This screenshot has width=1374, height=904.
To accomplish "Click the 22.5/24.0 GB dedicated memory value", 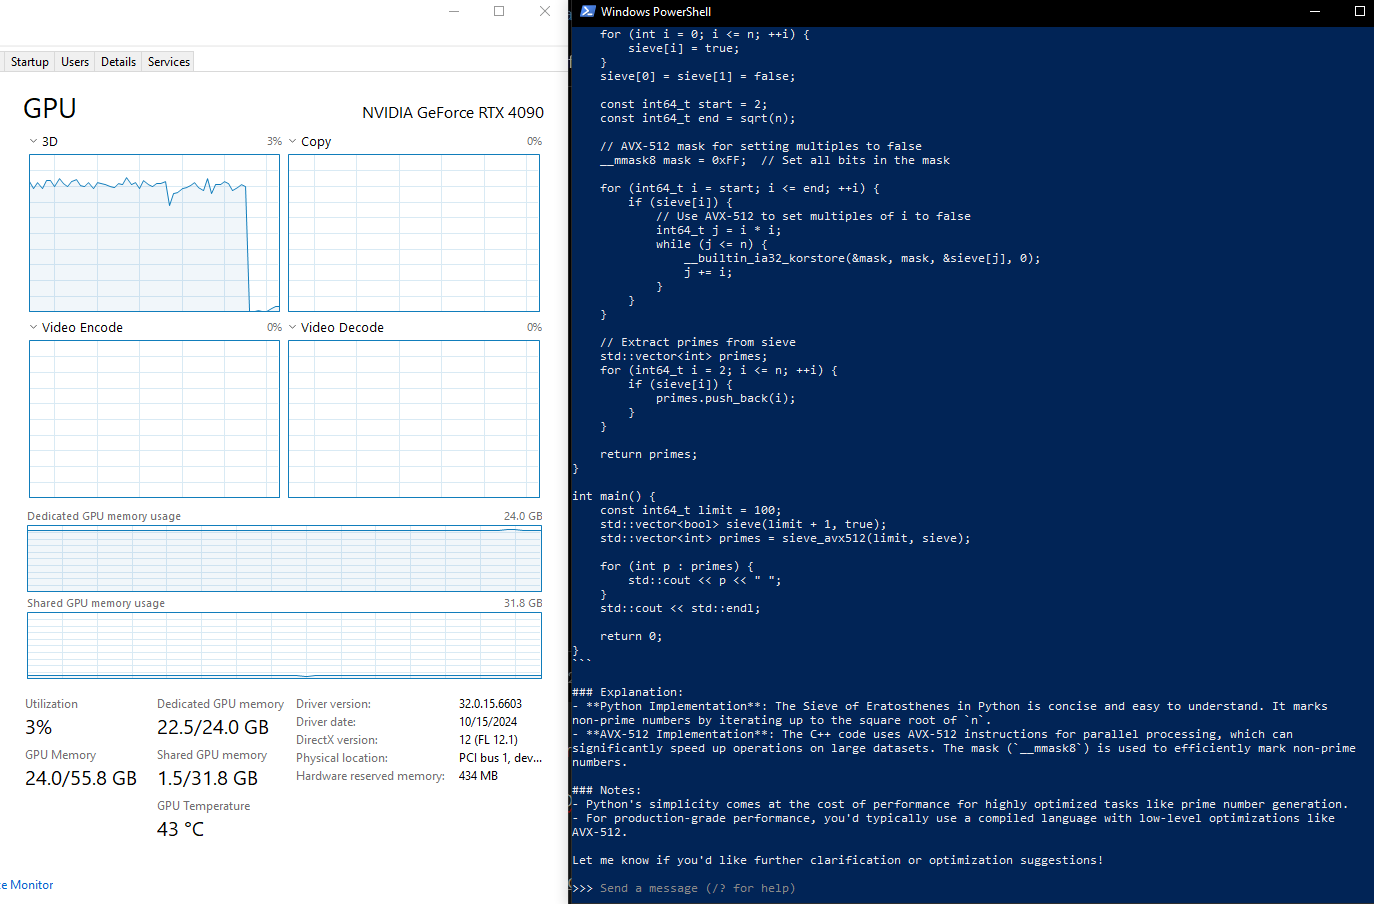I will pos(213,727).
